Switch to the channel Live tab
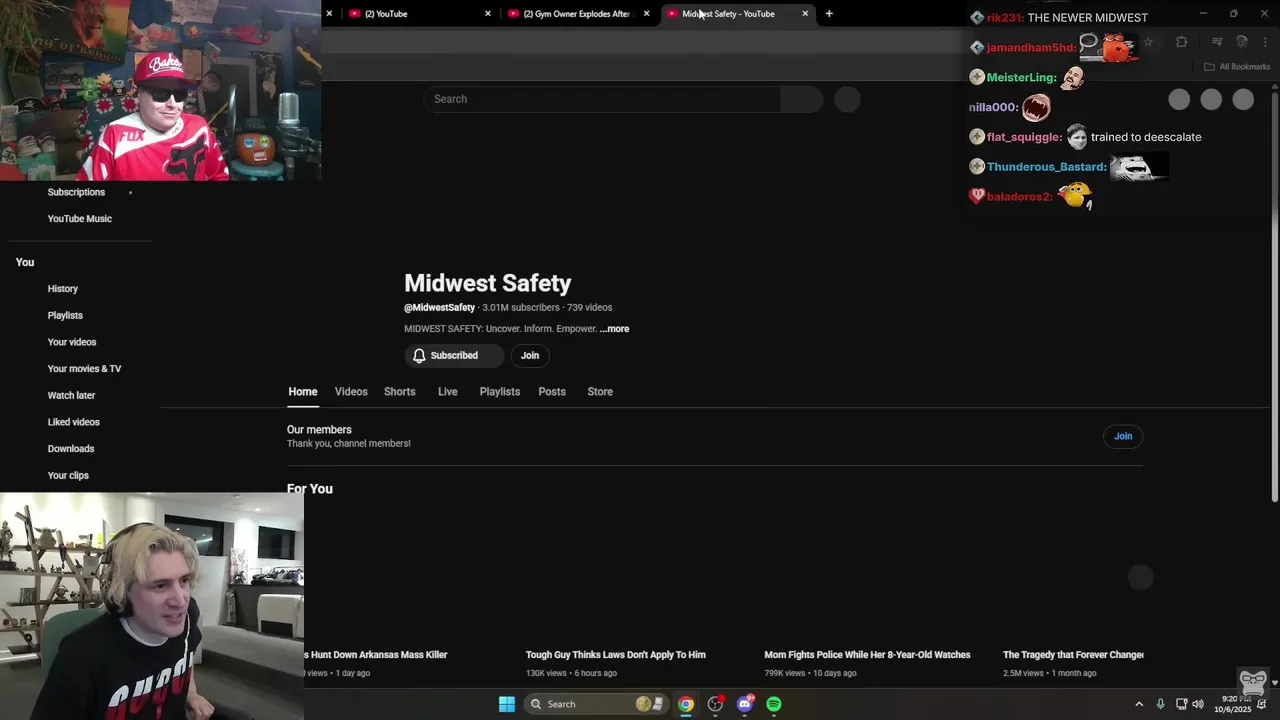Viewport: 1280px width, 720px height. click(448, 392)
